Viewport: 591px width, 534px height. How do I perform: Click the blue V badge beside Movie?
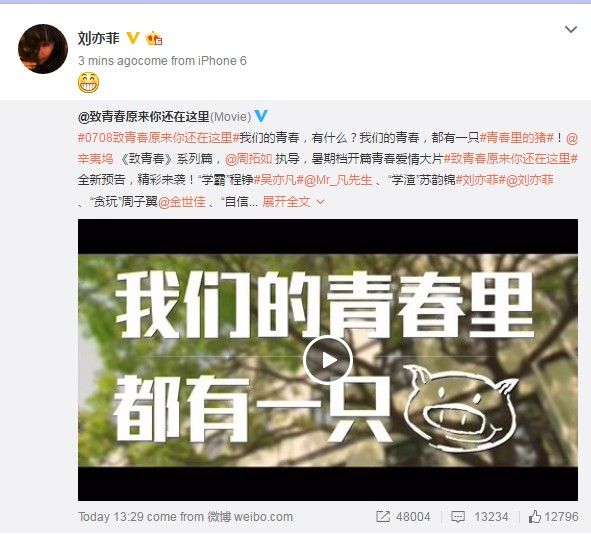261,116
